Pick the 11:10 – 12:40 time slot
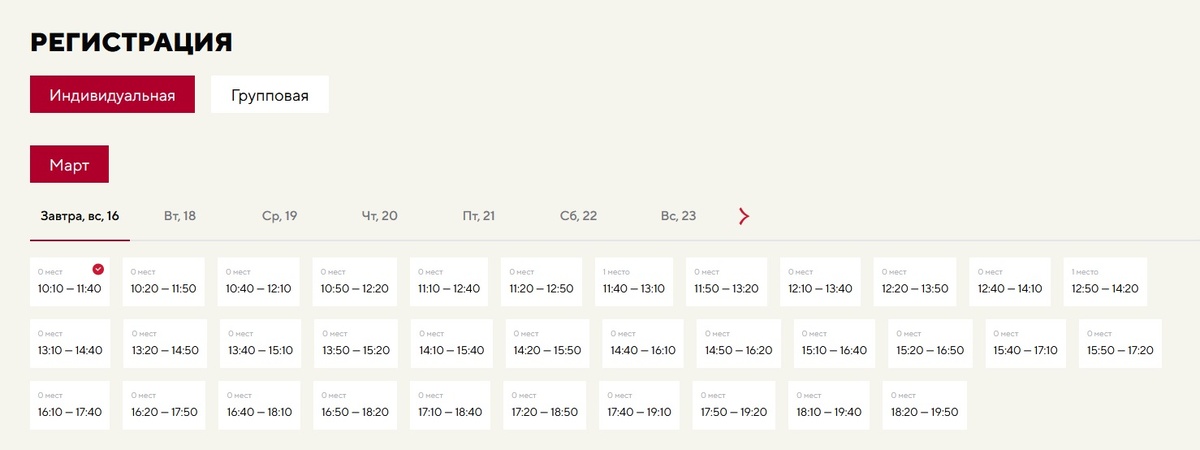Image resolution: width=1200 pixels, height=450 pixels. (x=449, y=282)
